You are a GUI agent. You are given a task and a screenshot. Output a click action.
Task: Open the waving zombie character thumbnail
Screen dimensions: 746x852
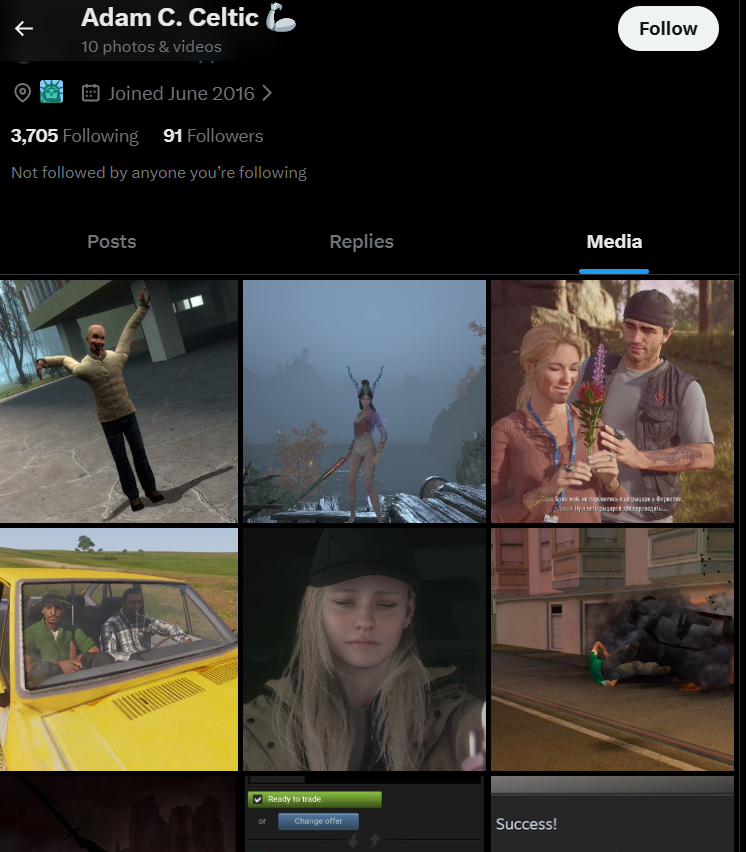click(x=118, y=402)
